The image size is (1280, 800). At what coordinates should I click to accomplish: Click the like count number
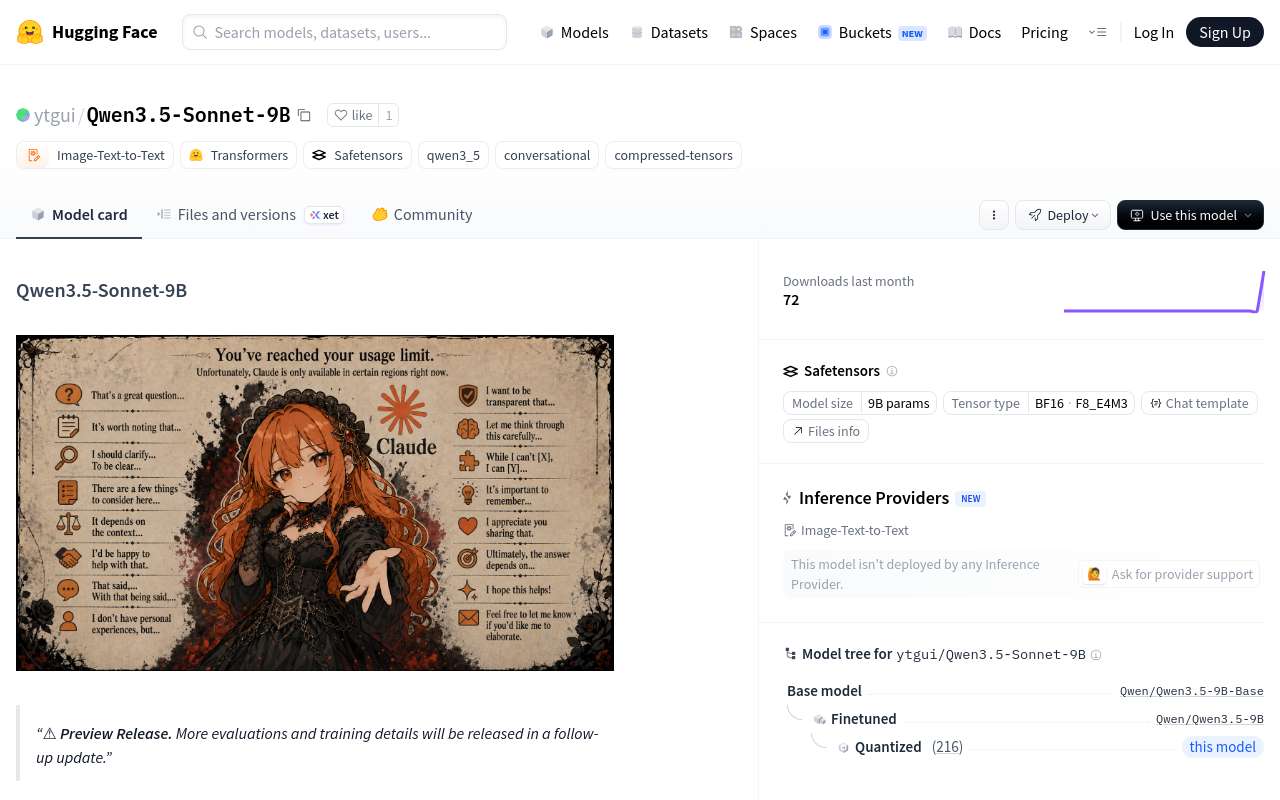tap(389, 115)
